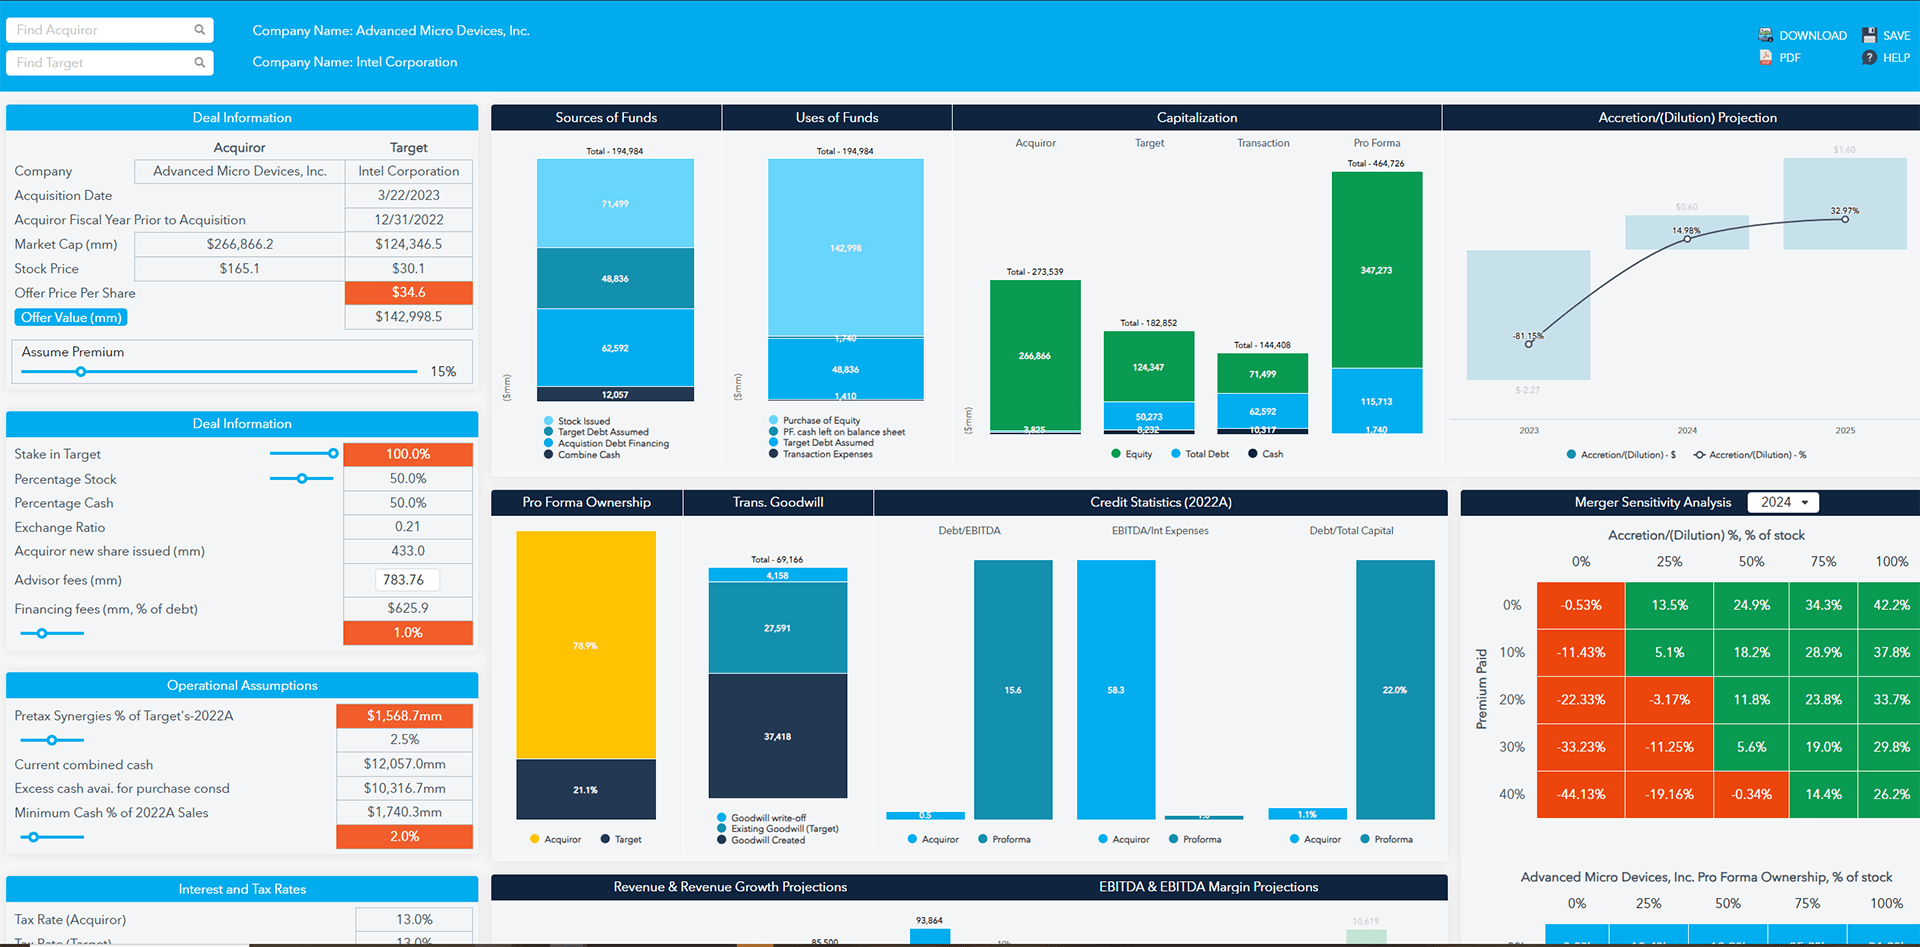Toggle Stock Issued legend marker
The height and width of the screenshot is (947, 1920).
(549, 421)
